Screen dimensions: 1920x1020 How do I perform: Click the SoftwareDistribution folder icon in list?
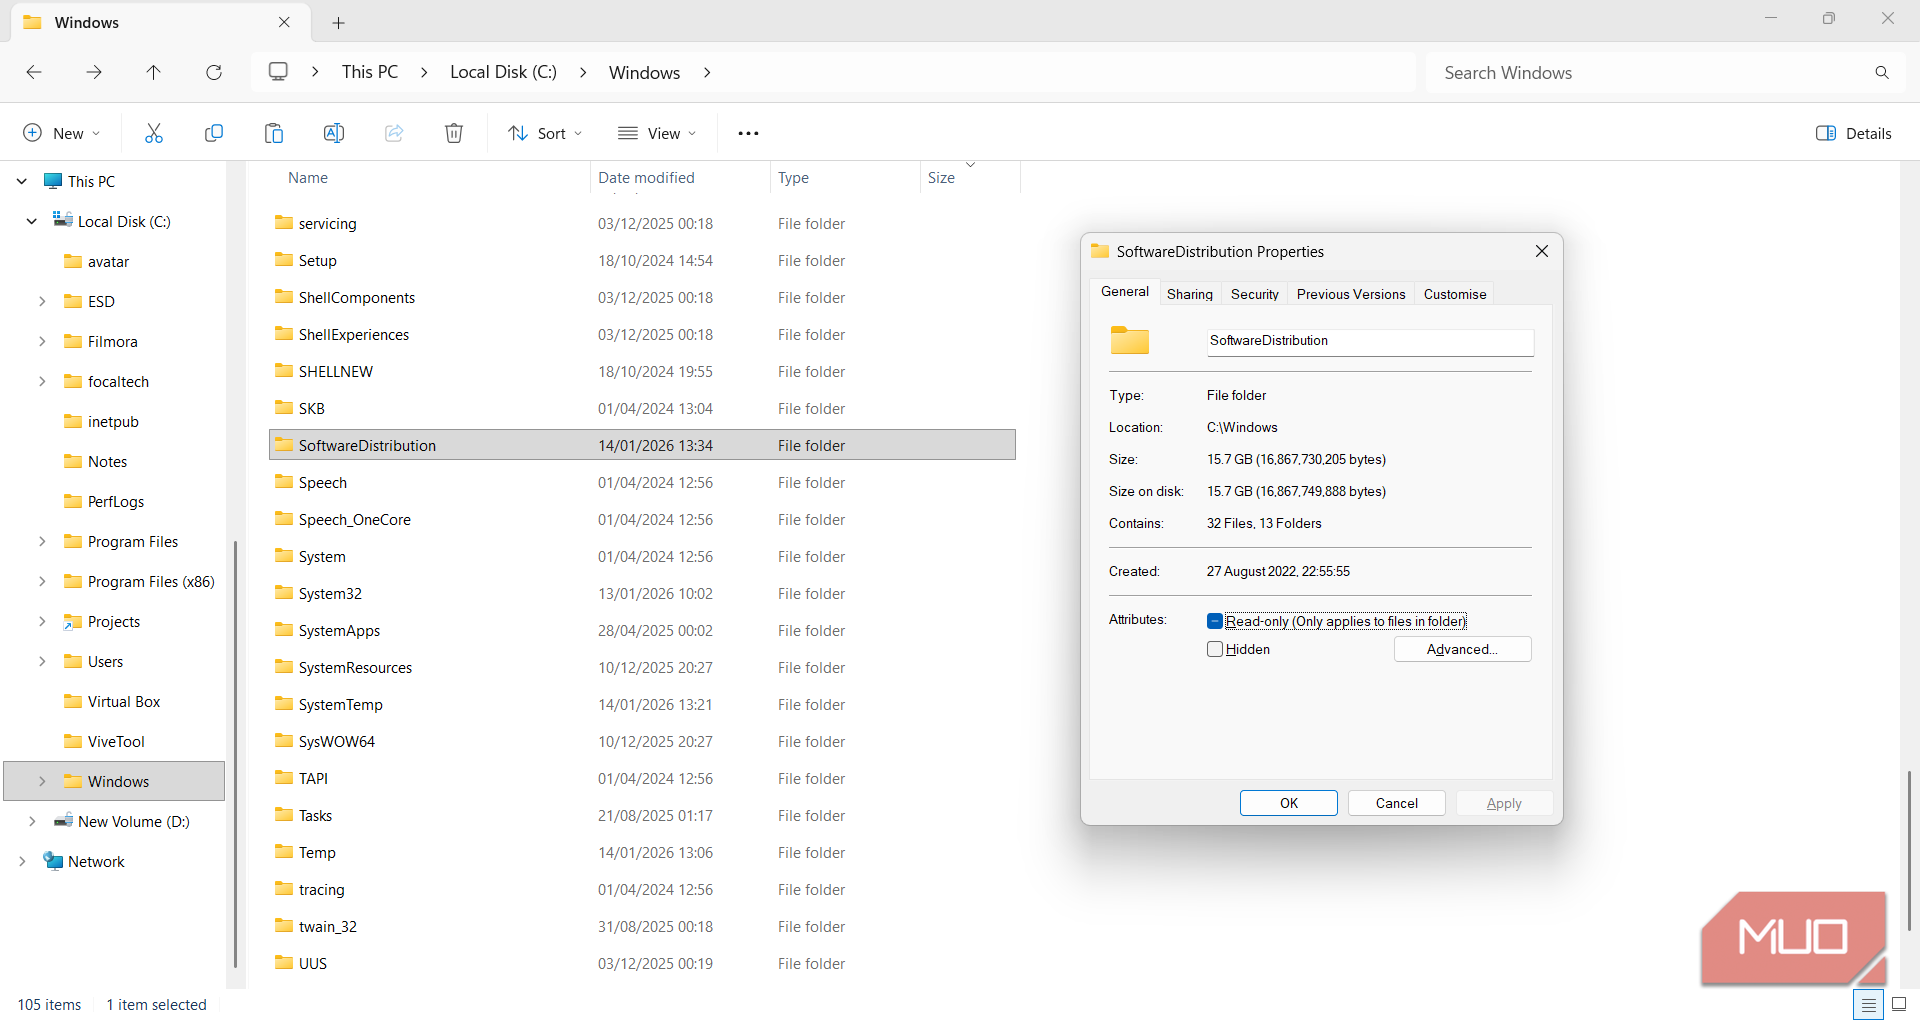click(284, 445)
